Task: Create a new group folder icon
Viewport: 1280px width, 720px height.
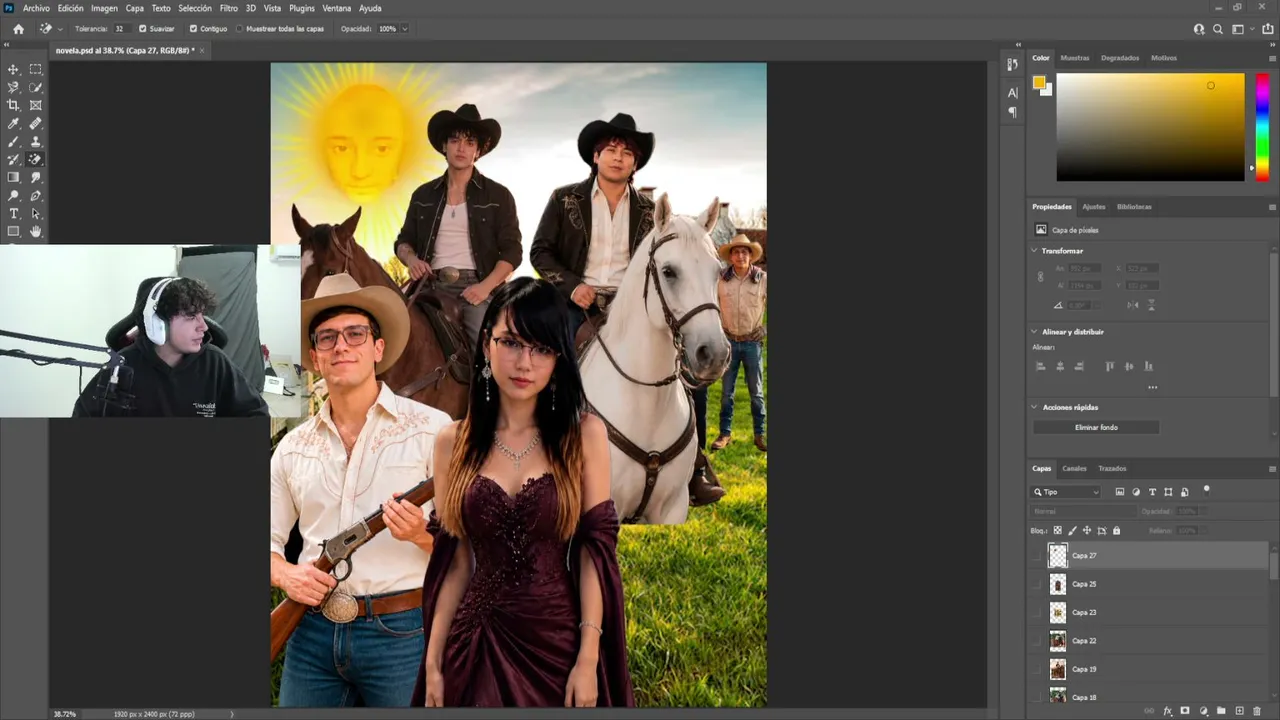Action: tap(1221, 711)
